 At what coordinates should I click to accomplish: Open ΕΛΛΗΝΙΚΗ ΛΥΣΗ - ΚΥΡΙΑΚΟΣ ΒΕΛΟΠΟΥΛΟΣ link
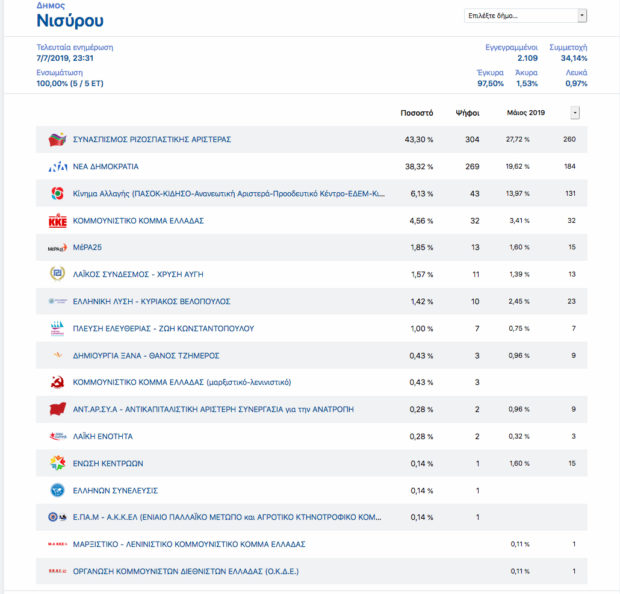(x=151, y=301)
